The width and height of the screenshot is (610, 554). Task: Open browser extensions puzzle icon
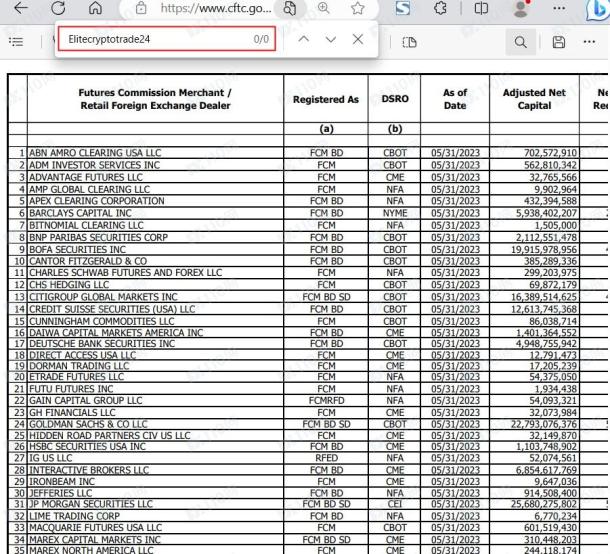pyautogui.click(x=440, y=8)
